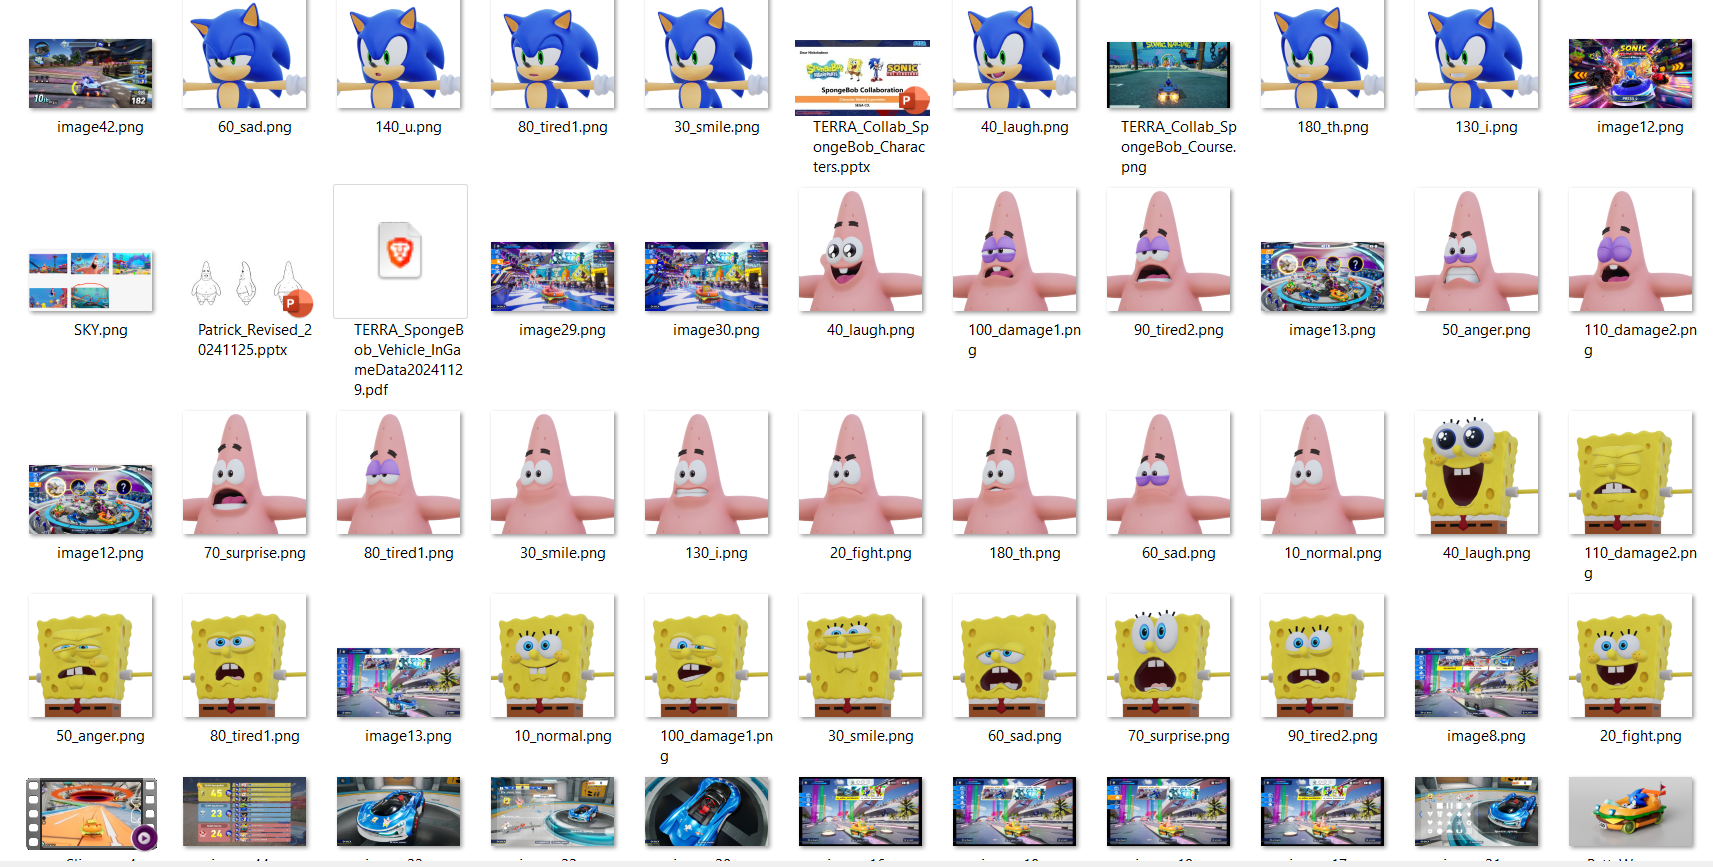Viewport: 1713px width, 867px height.
Task: Select Patrick's 180_th.png image
Action: (x=1015, y=473)
